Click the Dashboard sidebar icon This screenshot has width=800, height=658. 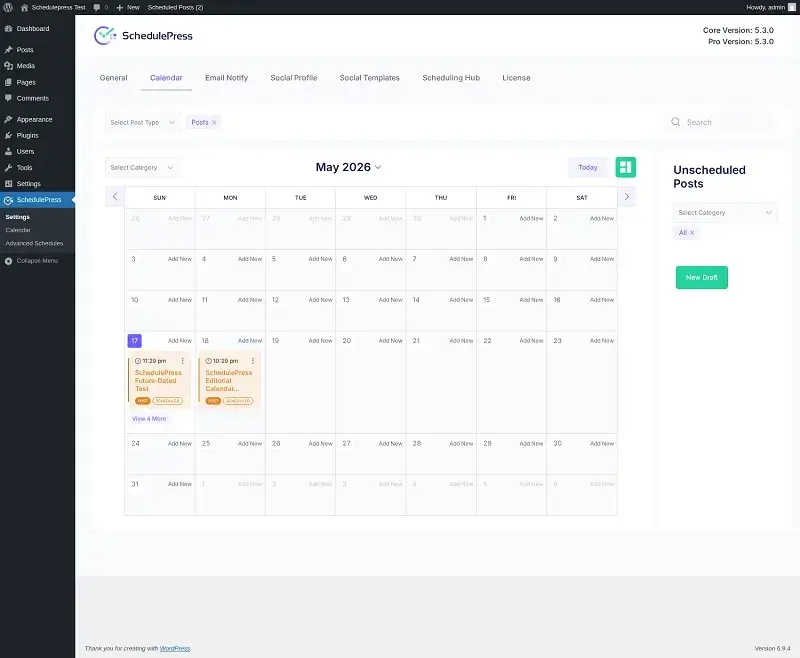8,29
